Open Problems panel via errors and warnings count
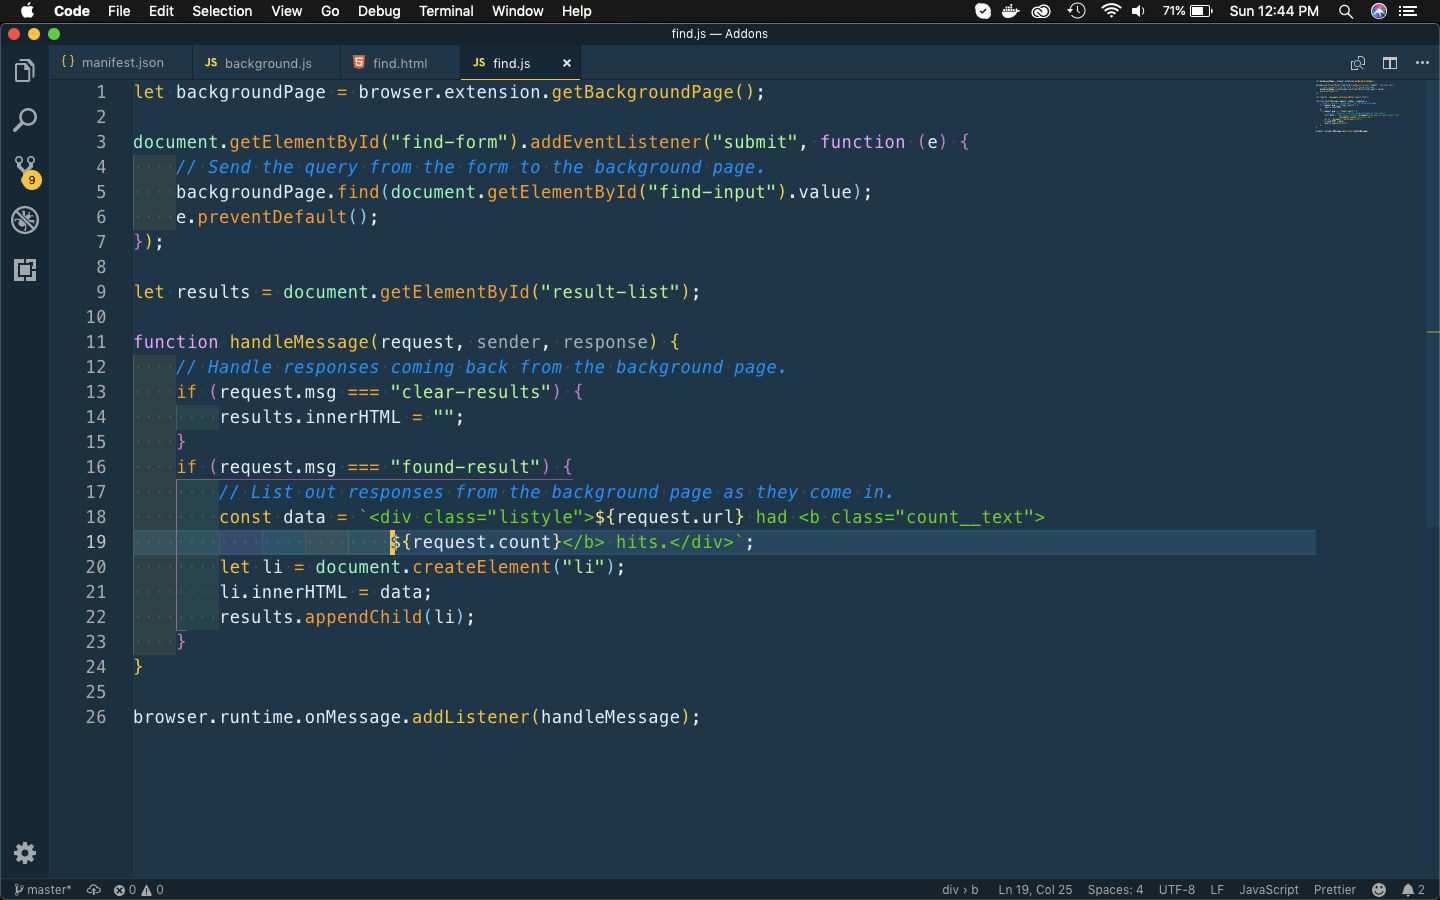The height and width of the screenshot is (900, 1440). (x=138, y=889)
